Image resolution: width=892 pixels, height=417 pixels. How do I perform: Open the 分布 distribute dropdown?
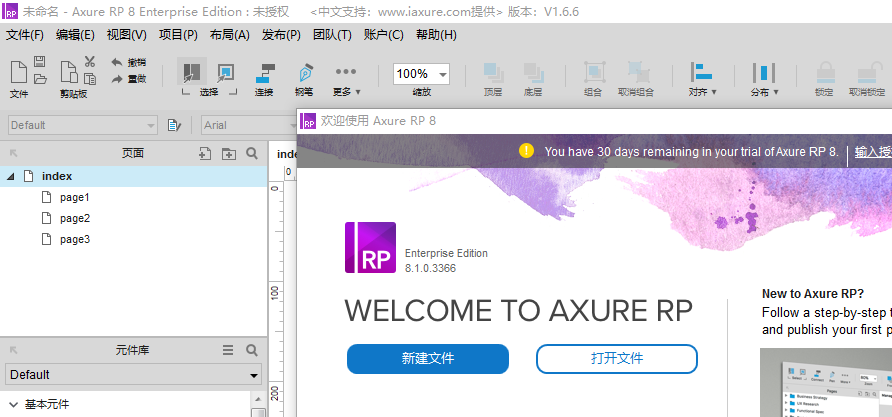tap(764, 79)
